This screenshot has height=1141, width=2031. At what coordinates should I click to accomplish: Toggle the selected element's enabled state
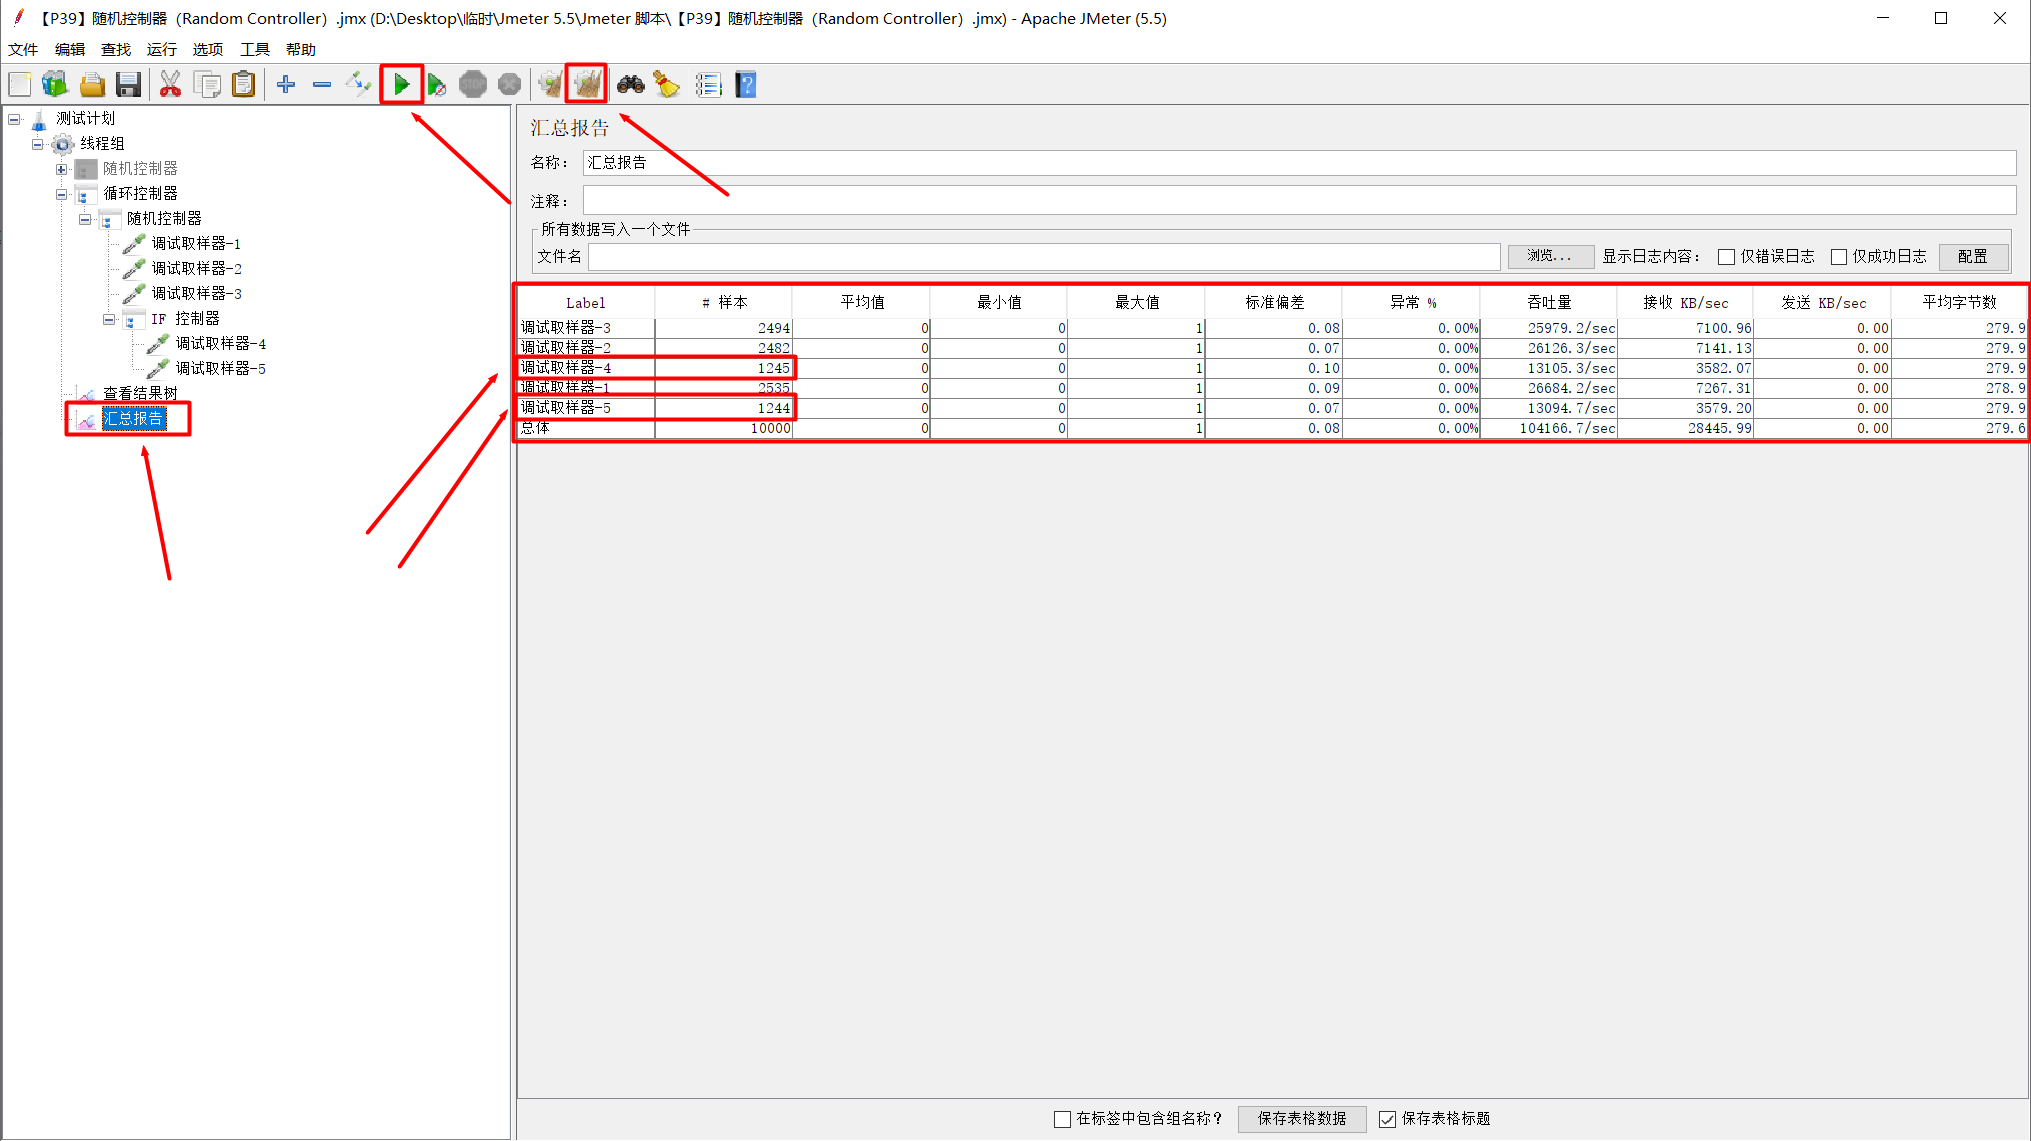tap(358, 85)
